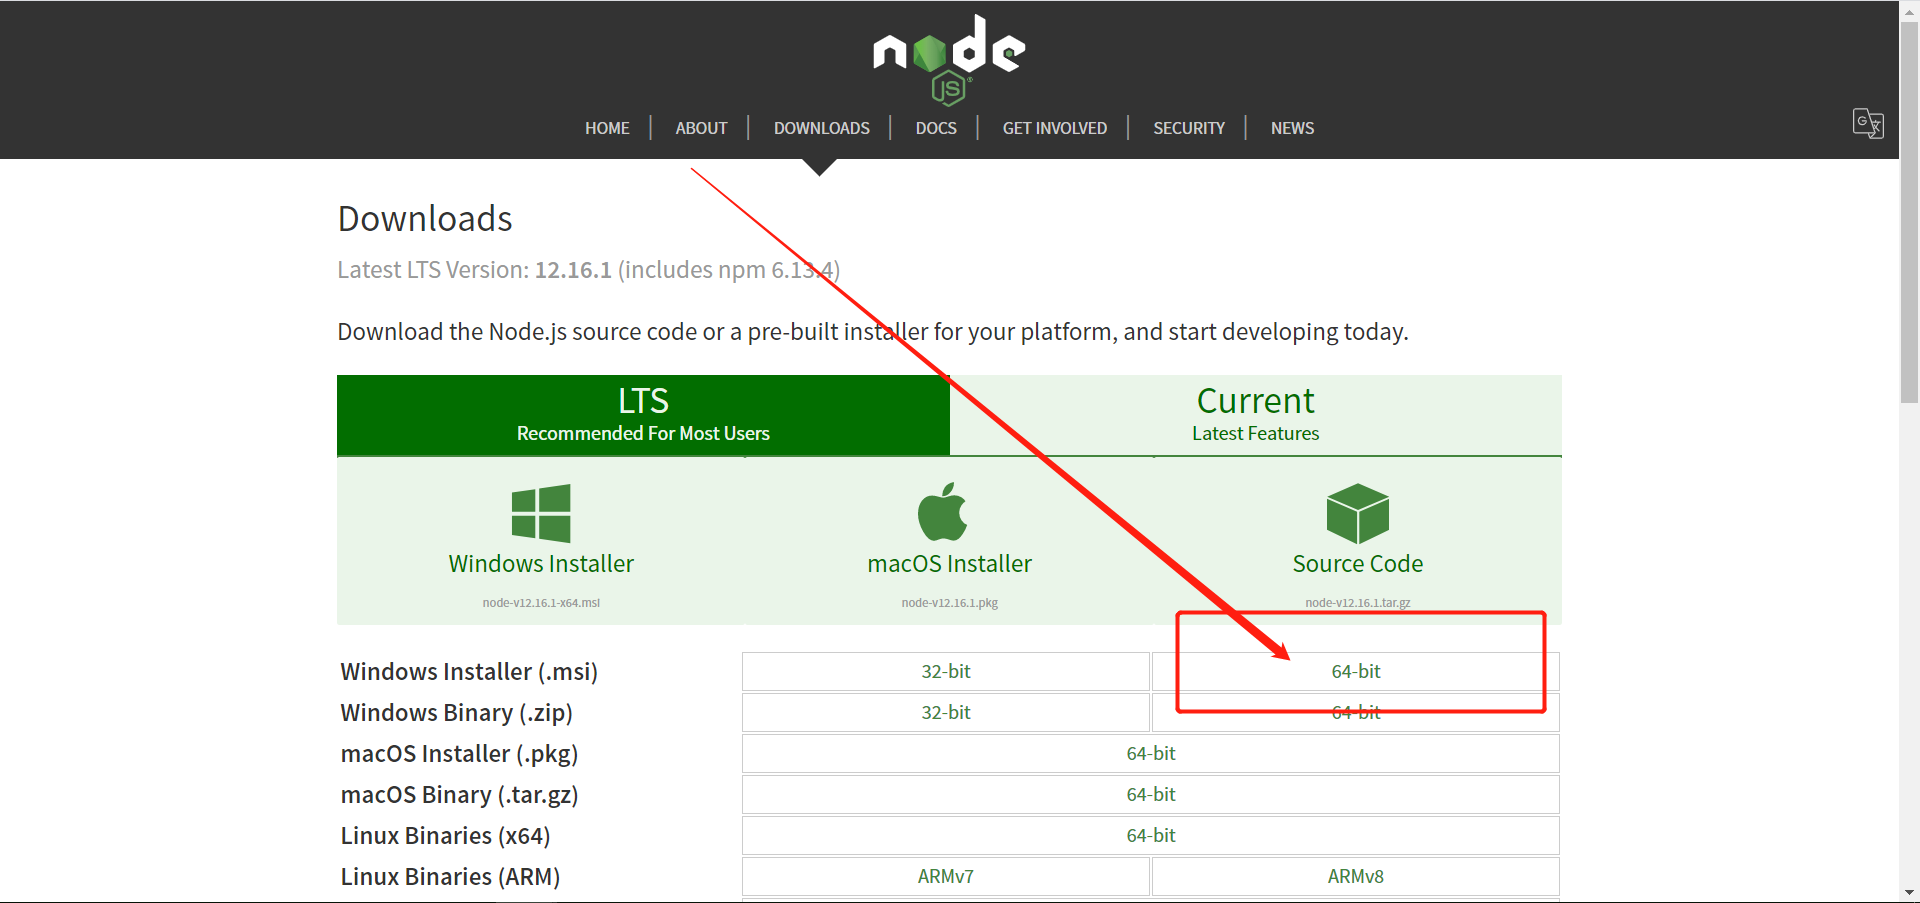Download macOS Installer (.pkg) 64-bit
1920x903 pixels.
[x=1151, y=753]
